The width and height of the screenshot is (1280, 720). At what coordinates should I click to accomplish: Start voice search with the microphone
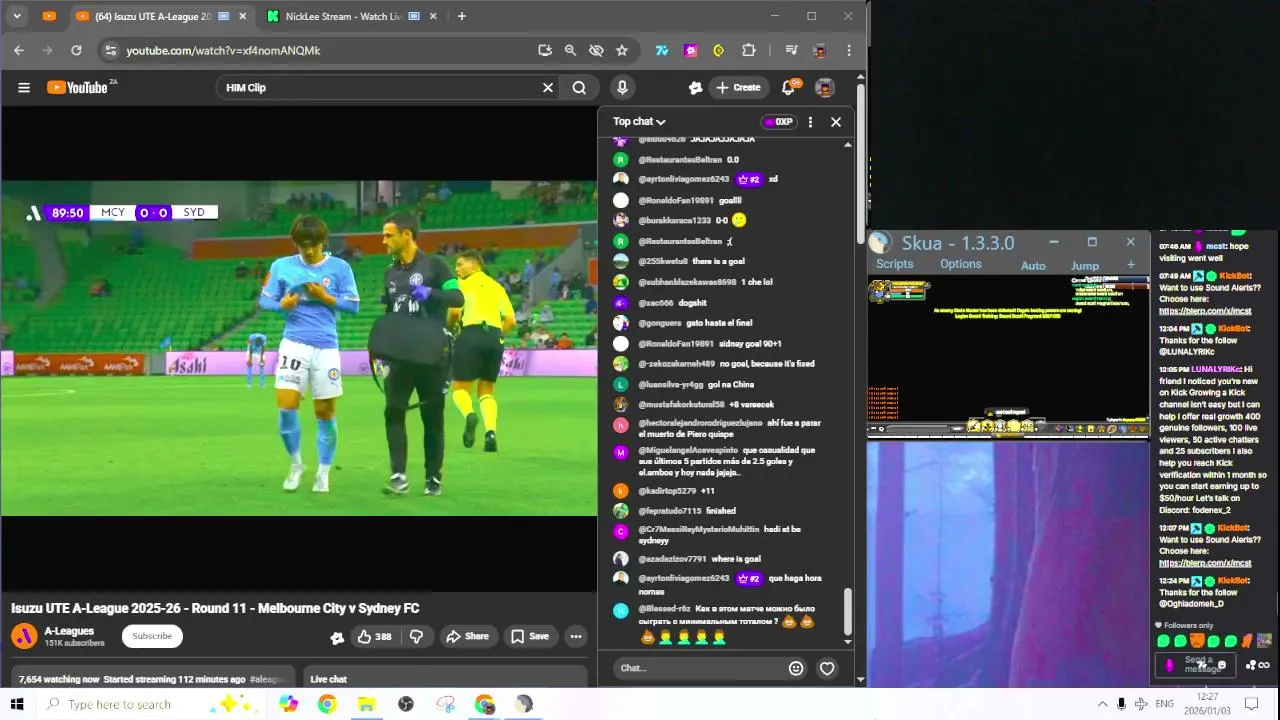coord(622,88)
